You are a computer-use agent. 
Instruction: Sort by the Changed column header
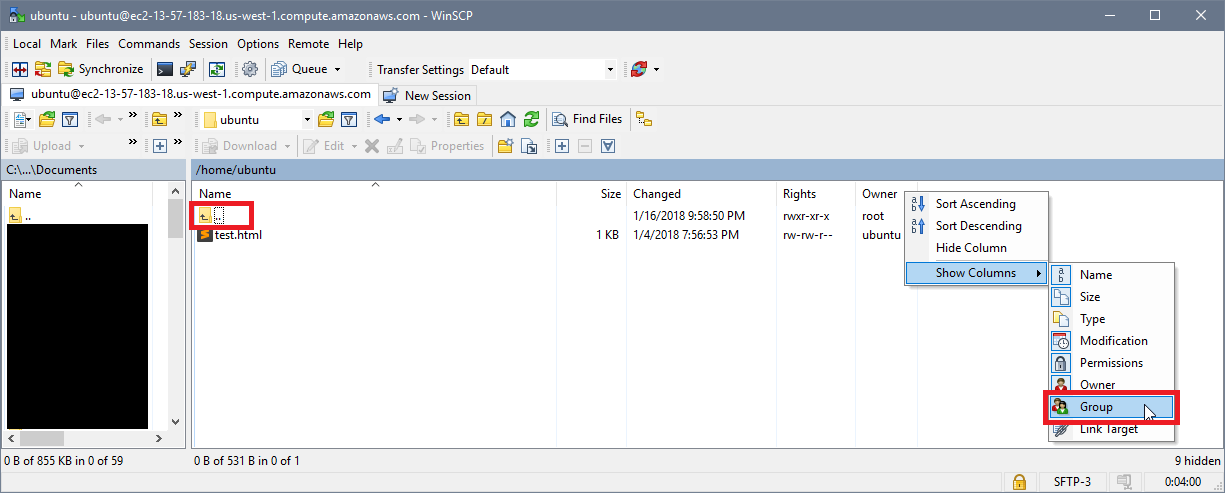click(x=702, y=194)
